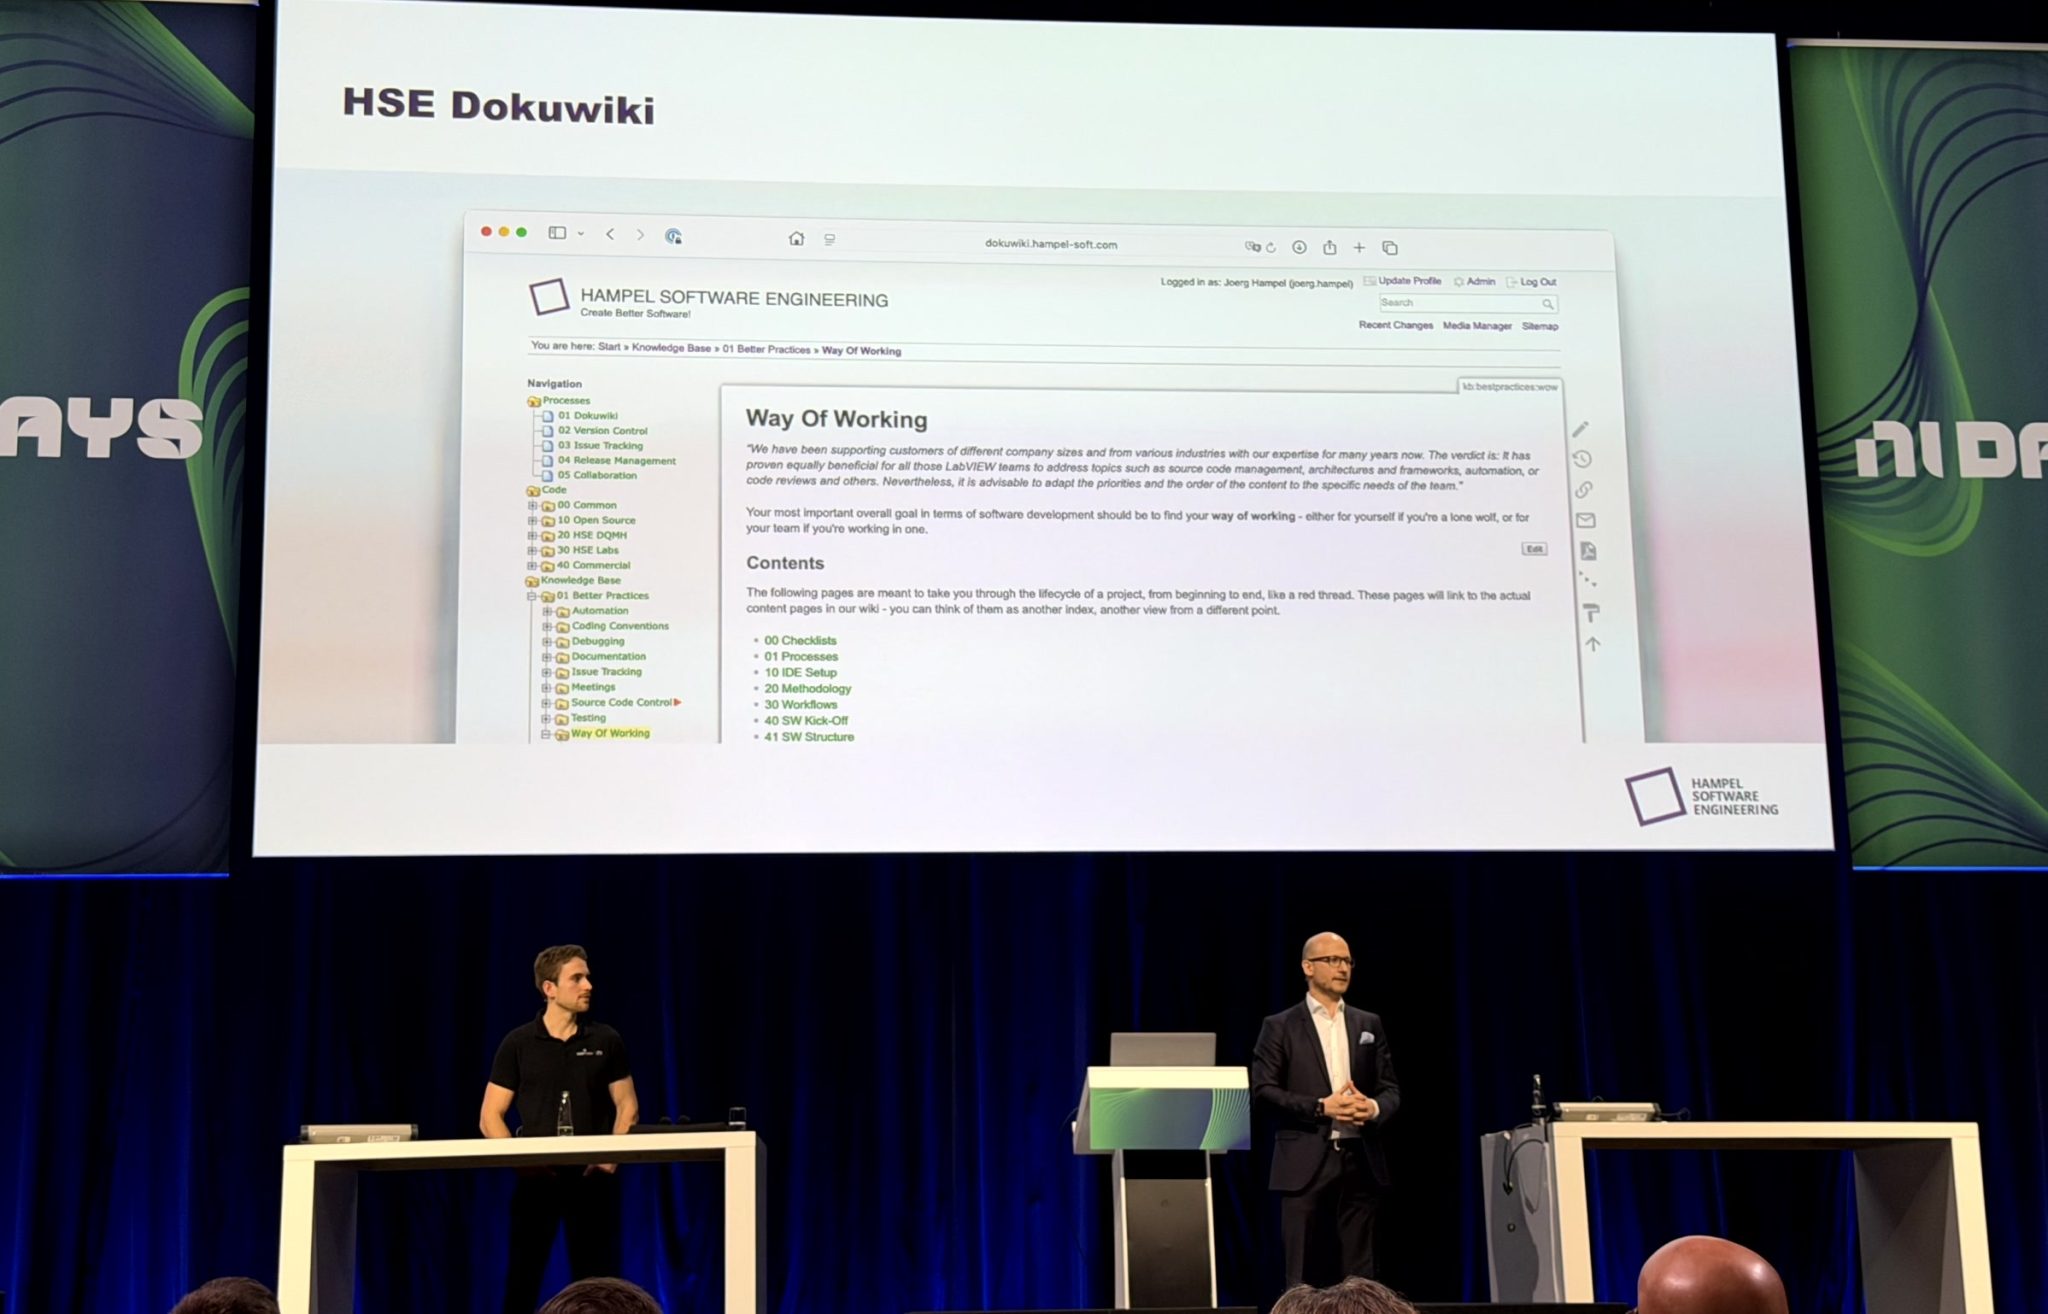Screen dimensions: 2048x1314
Task: Click the Safari forward arrow
Action: (640, 235)
